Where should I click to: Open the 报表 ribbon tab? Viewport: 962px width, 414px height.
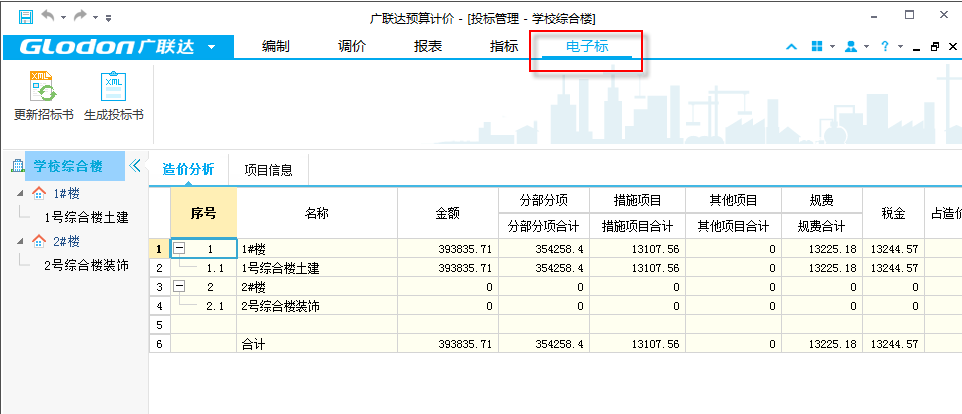click(x=428, y=46)
